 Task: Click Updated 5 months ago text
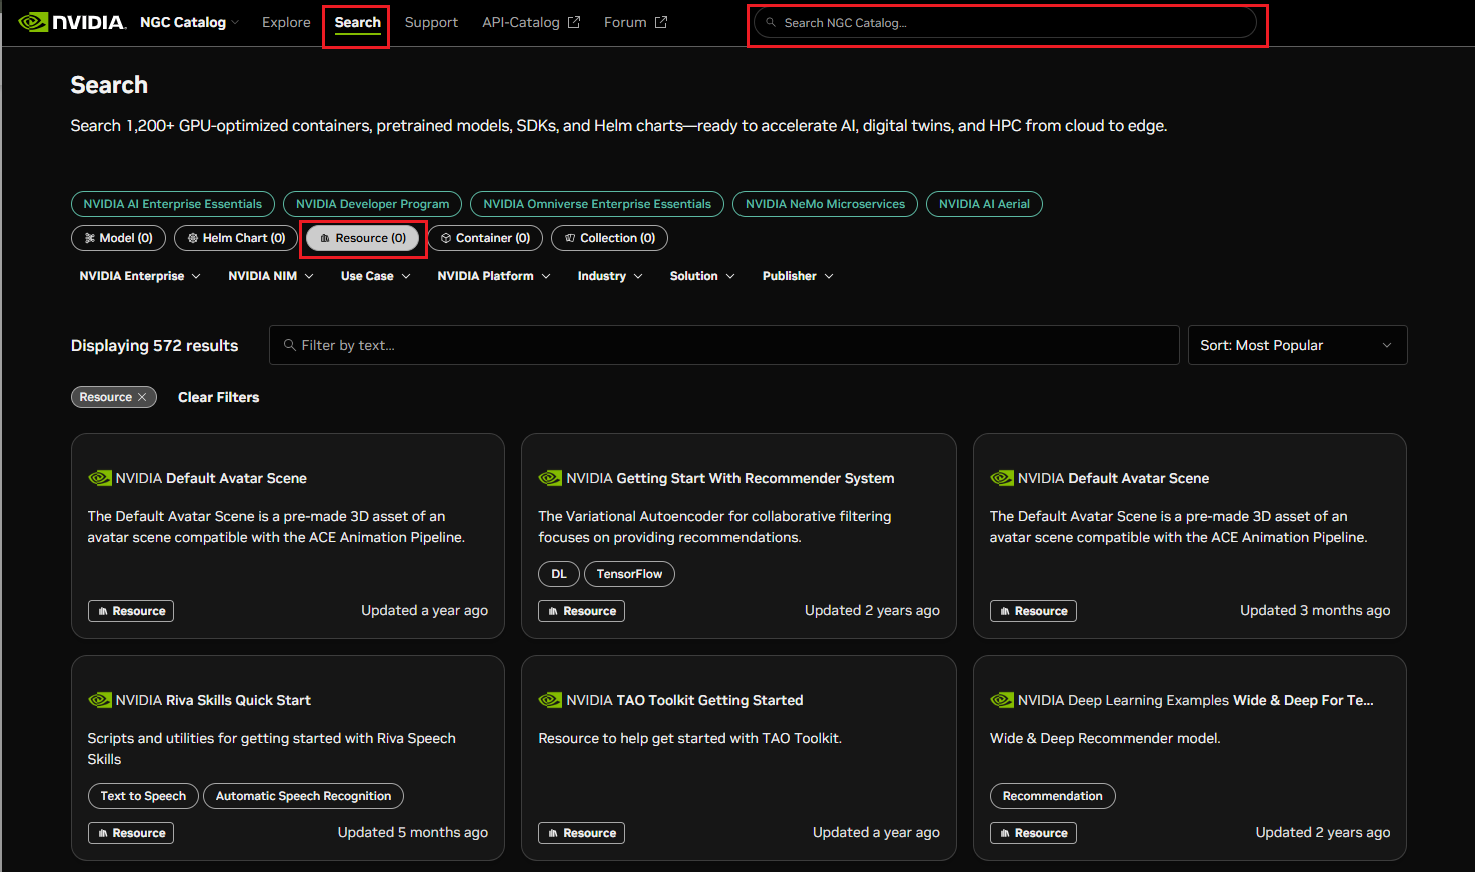pyautogui.click(x=413, y=832)
